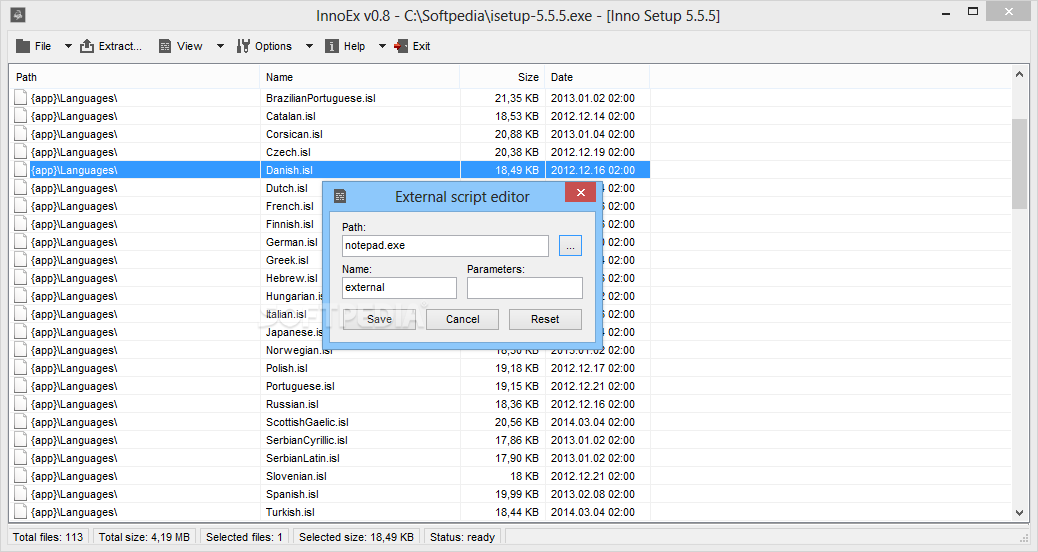Sort list by Name column header
1038x552 pixels.
pyautogui.click(x=359, y=77)
